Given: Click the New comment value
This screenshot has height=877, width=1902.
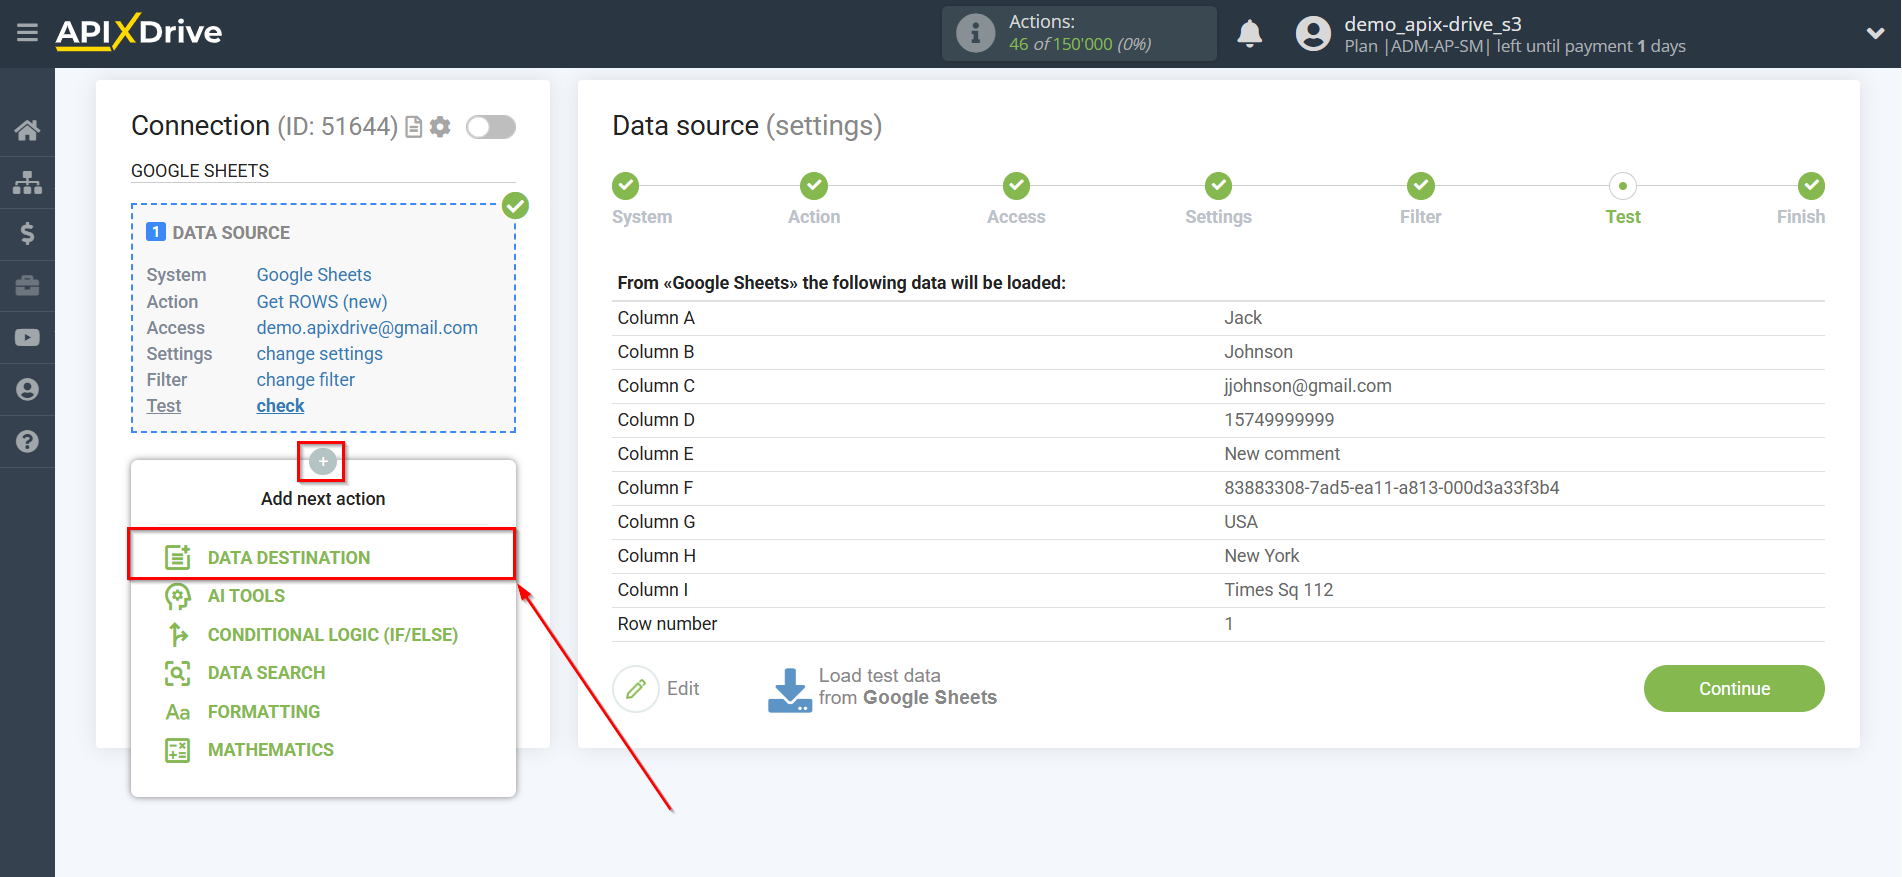Looking at the screenshot, I should [x=1282, y=454].
